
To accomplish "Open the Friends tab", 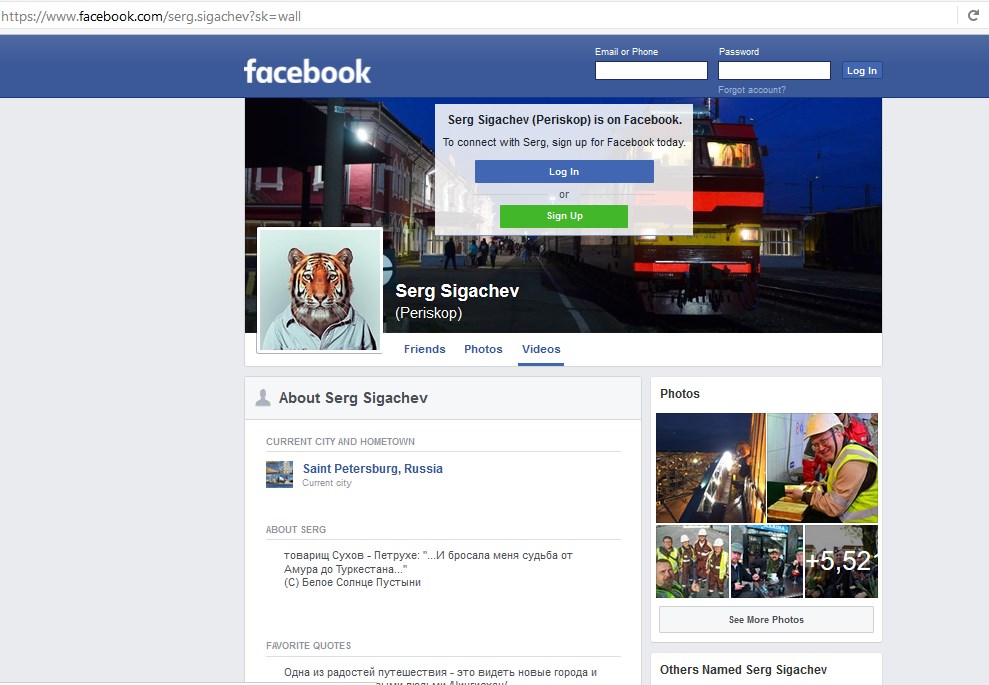I will tap(424, 349).
